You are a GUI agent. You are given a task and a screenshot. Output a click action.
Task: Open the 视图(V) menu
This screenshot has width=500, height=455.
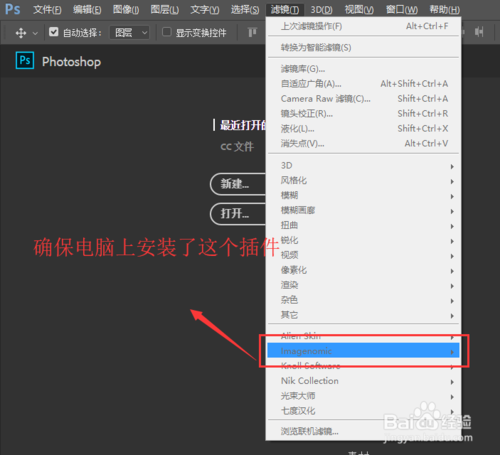(359, 10)
